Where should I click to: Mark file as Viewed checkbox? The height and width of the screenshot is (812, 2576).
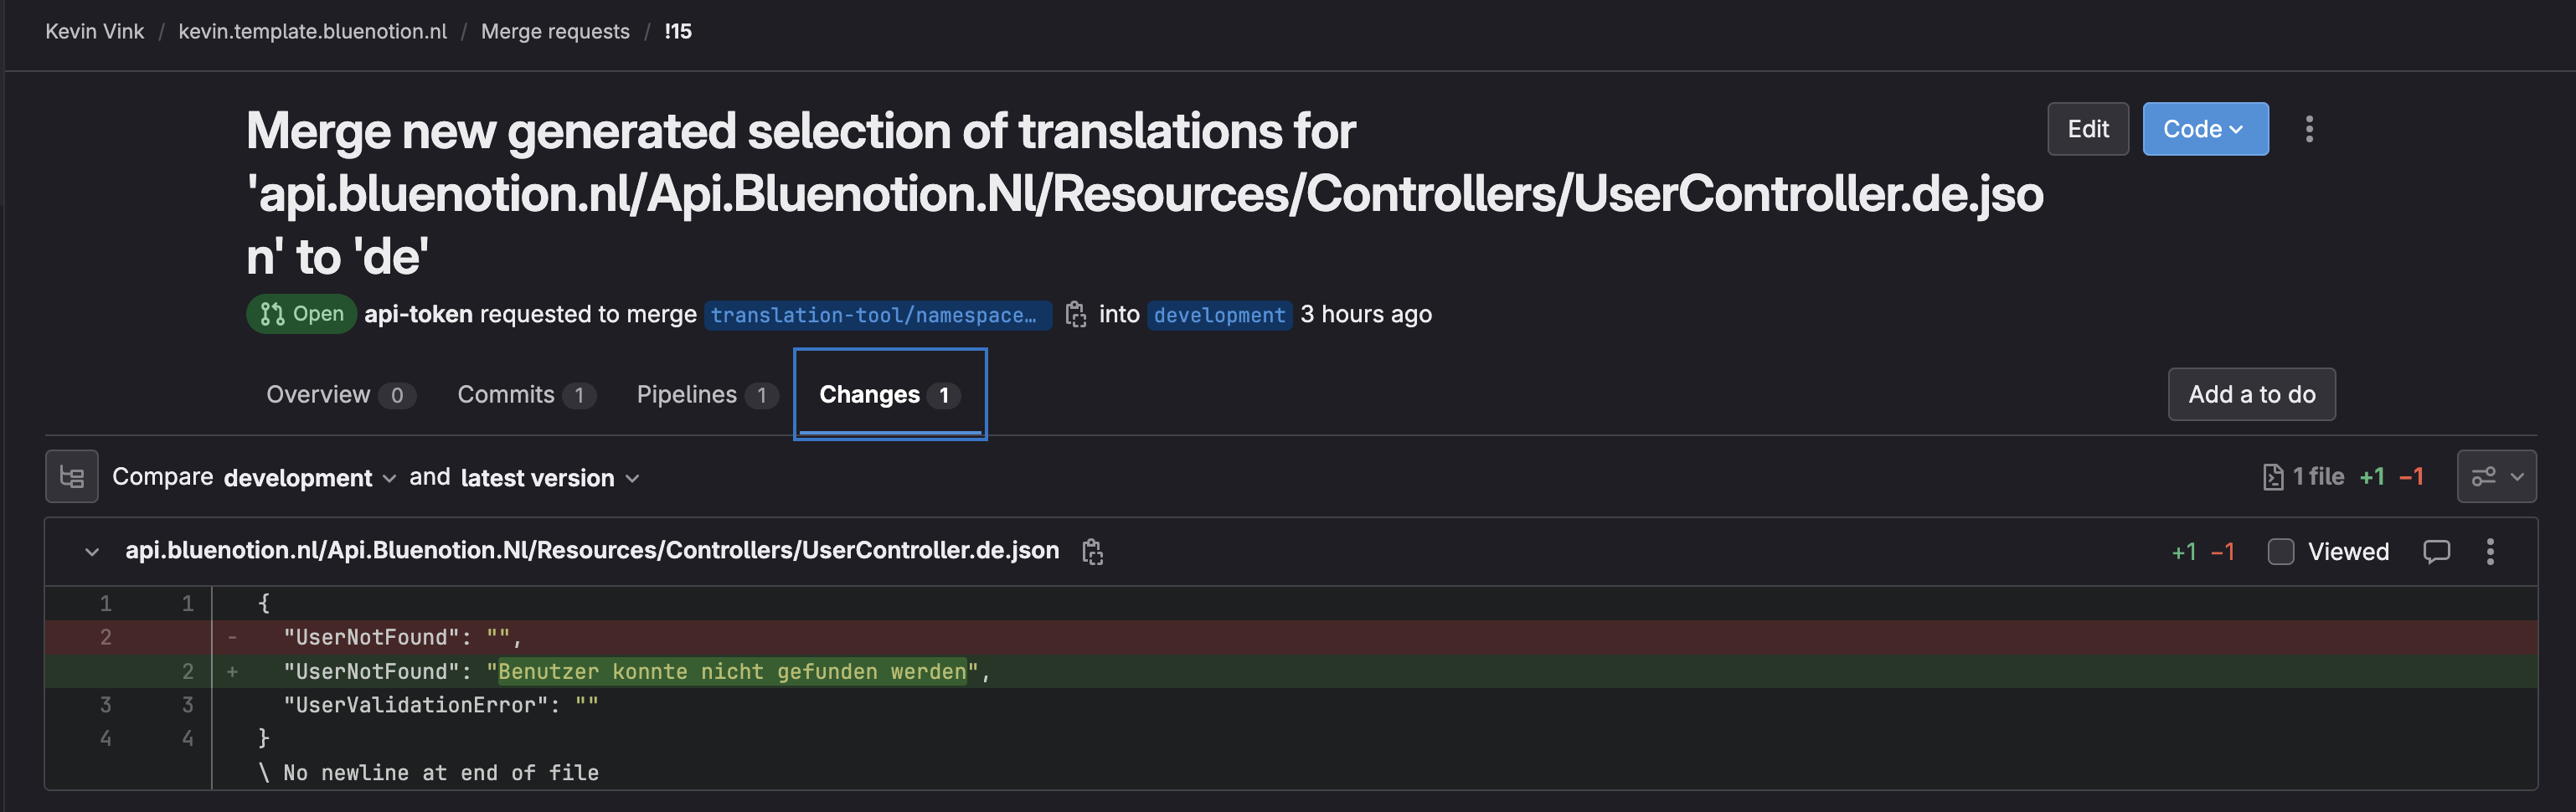pos(2280,551)
